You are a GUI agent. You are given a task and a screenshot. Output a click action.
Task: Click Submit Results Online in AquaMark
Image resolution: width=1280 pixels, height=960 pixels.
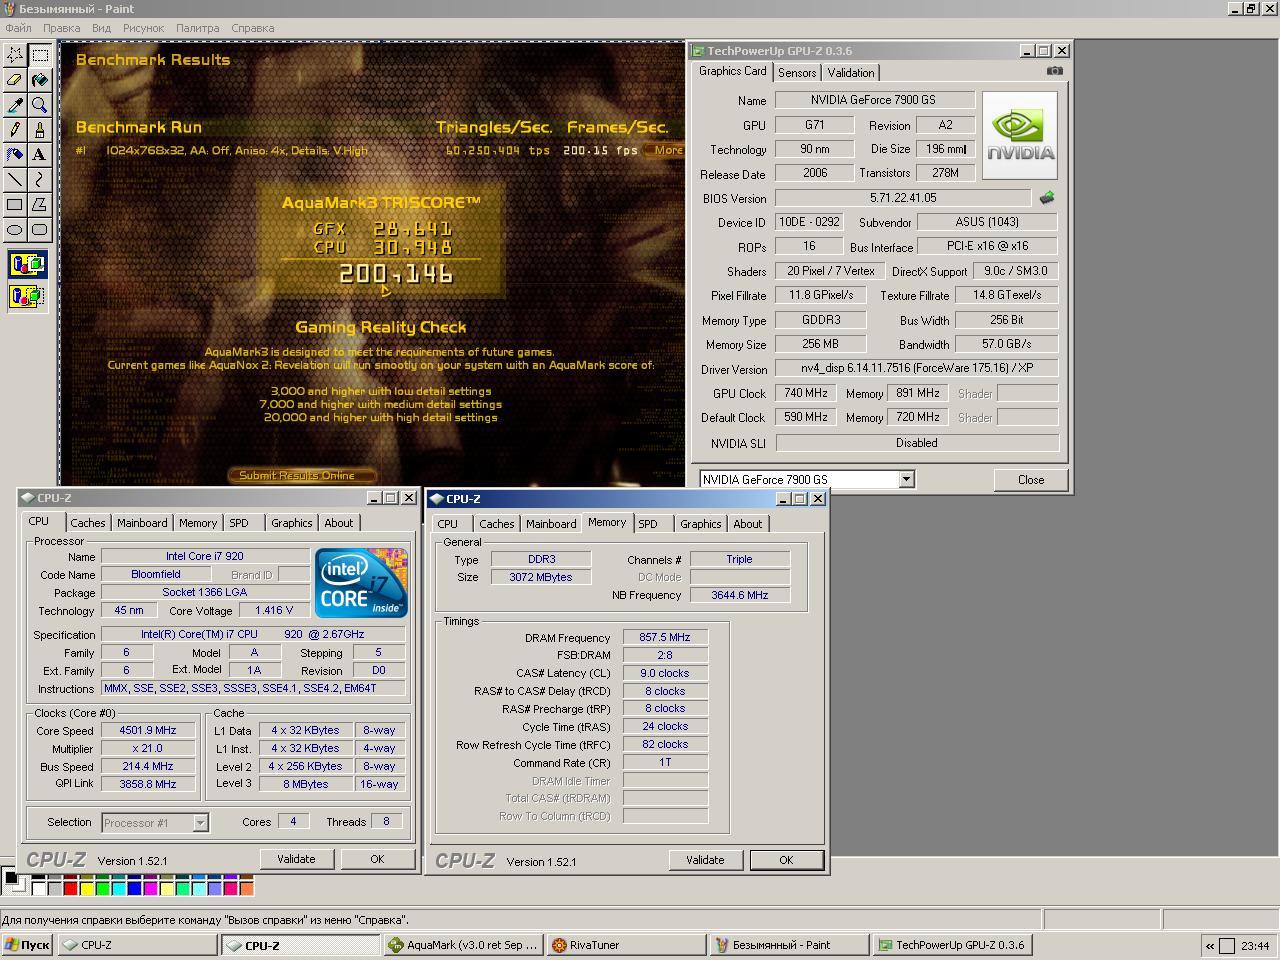click(303, 475)
